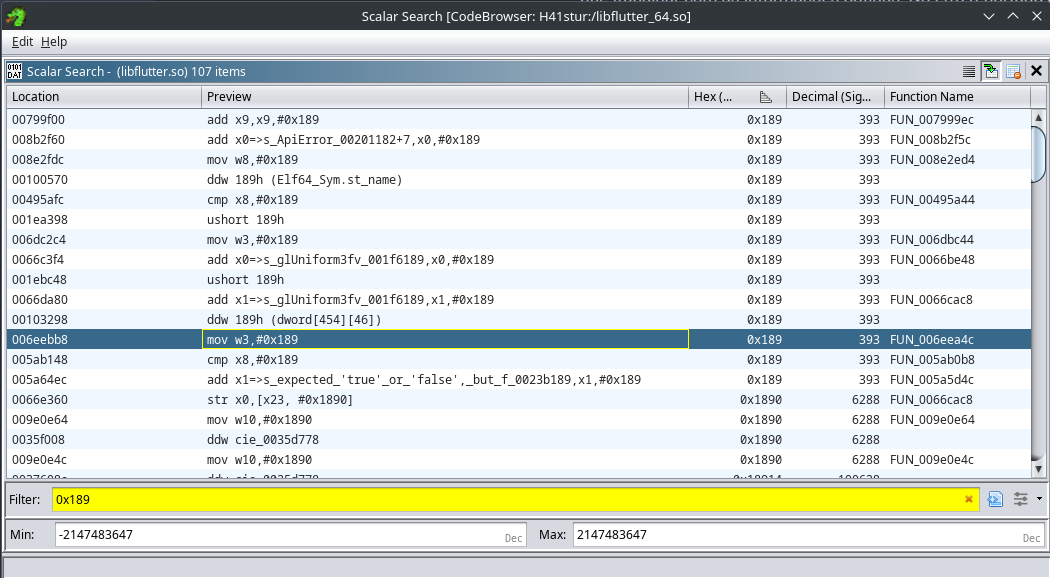Click the Make Selection lines icon
The width and height of the screenshot is (1050, 578).
(968, 71)
